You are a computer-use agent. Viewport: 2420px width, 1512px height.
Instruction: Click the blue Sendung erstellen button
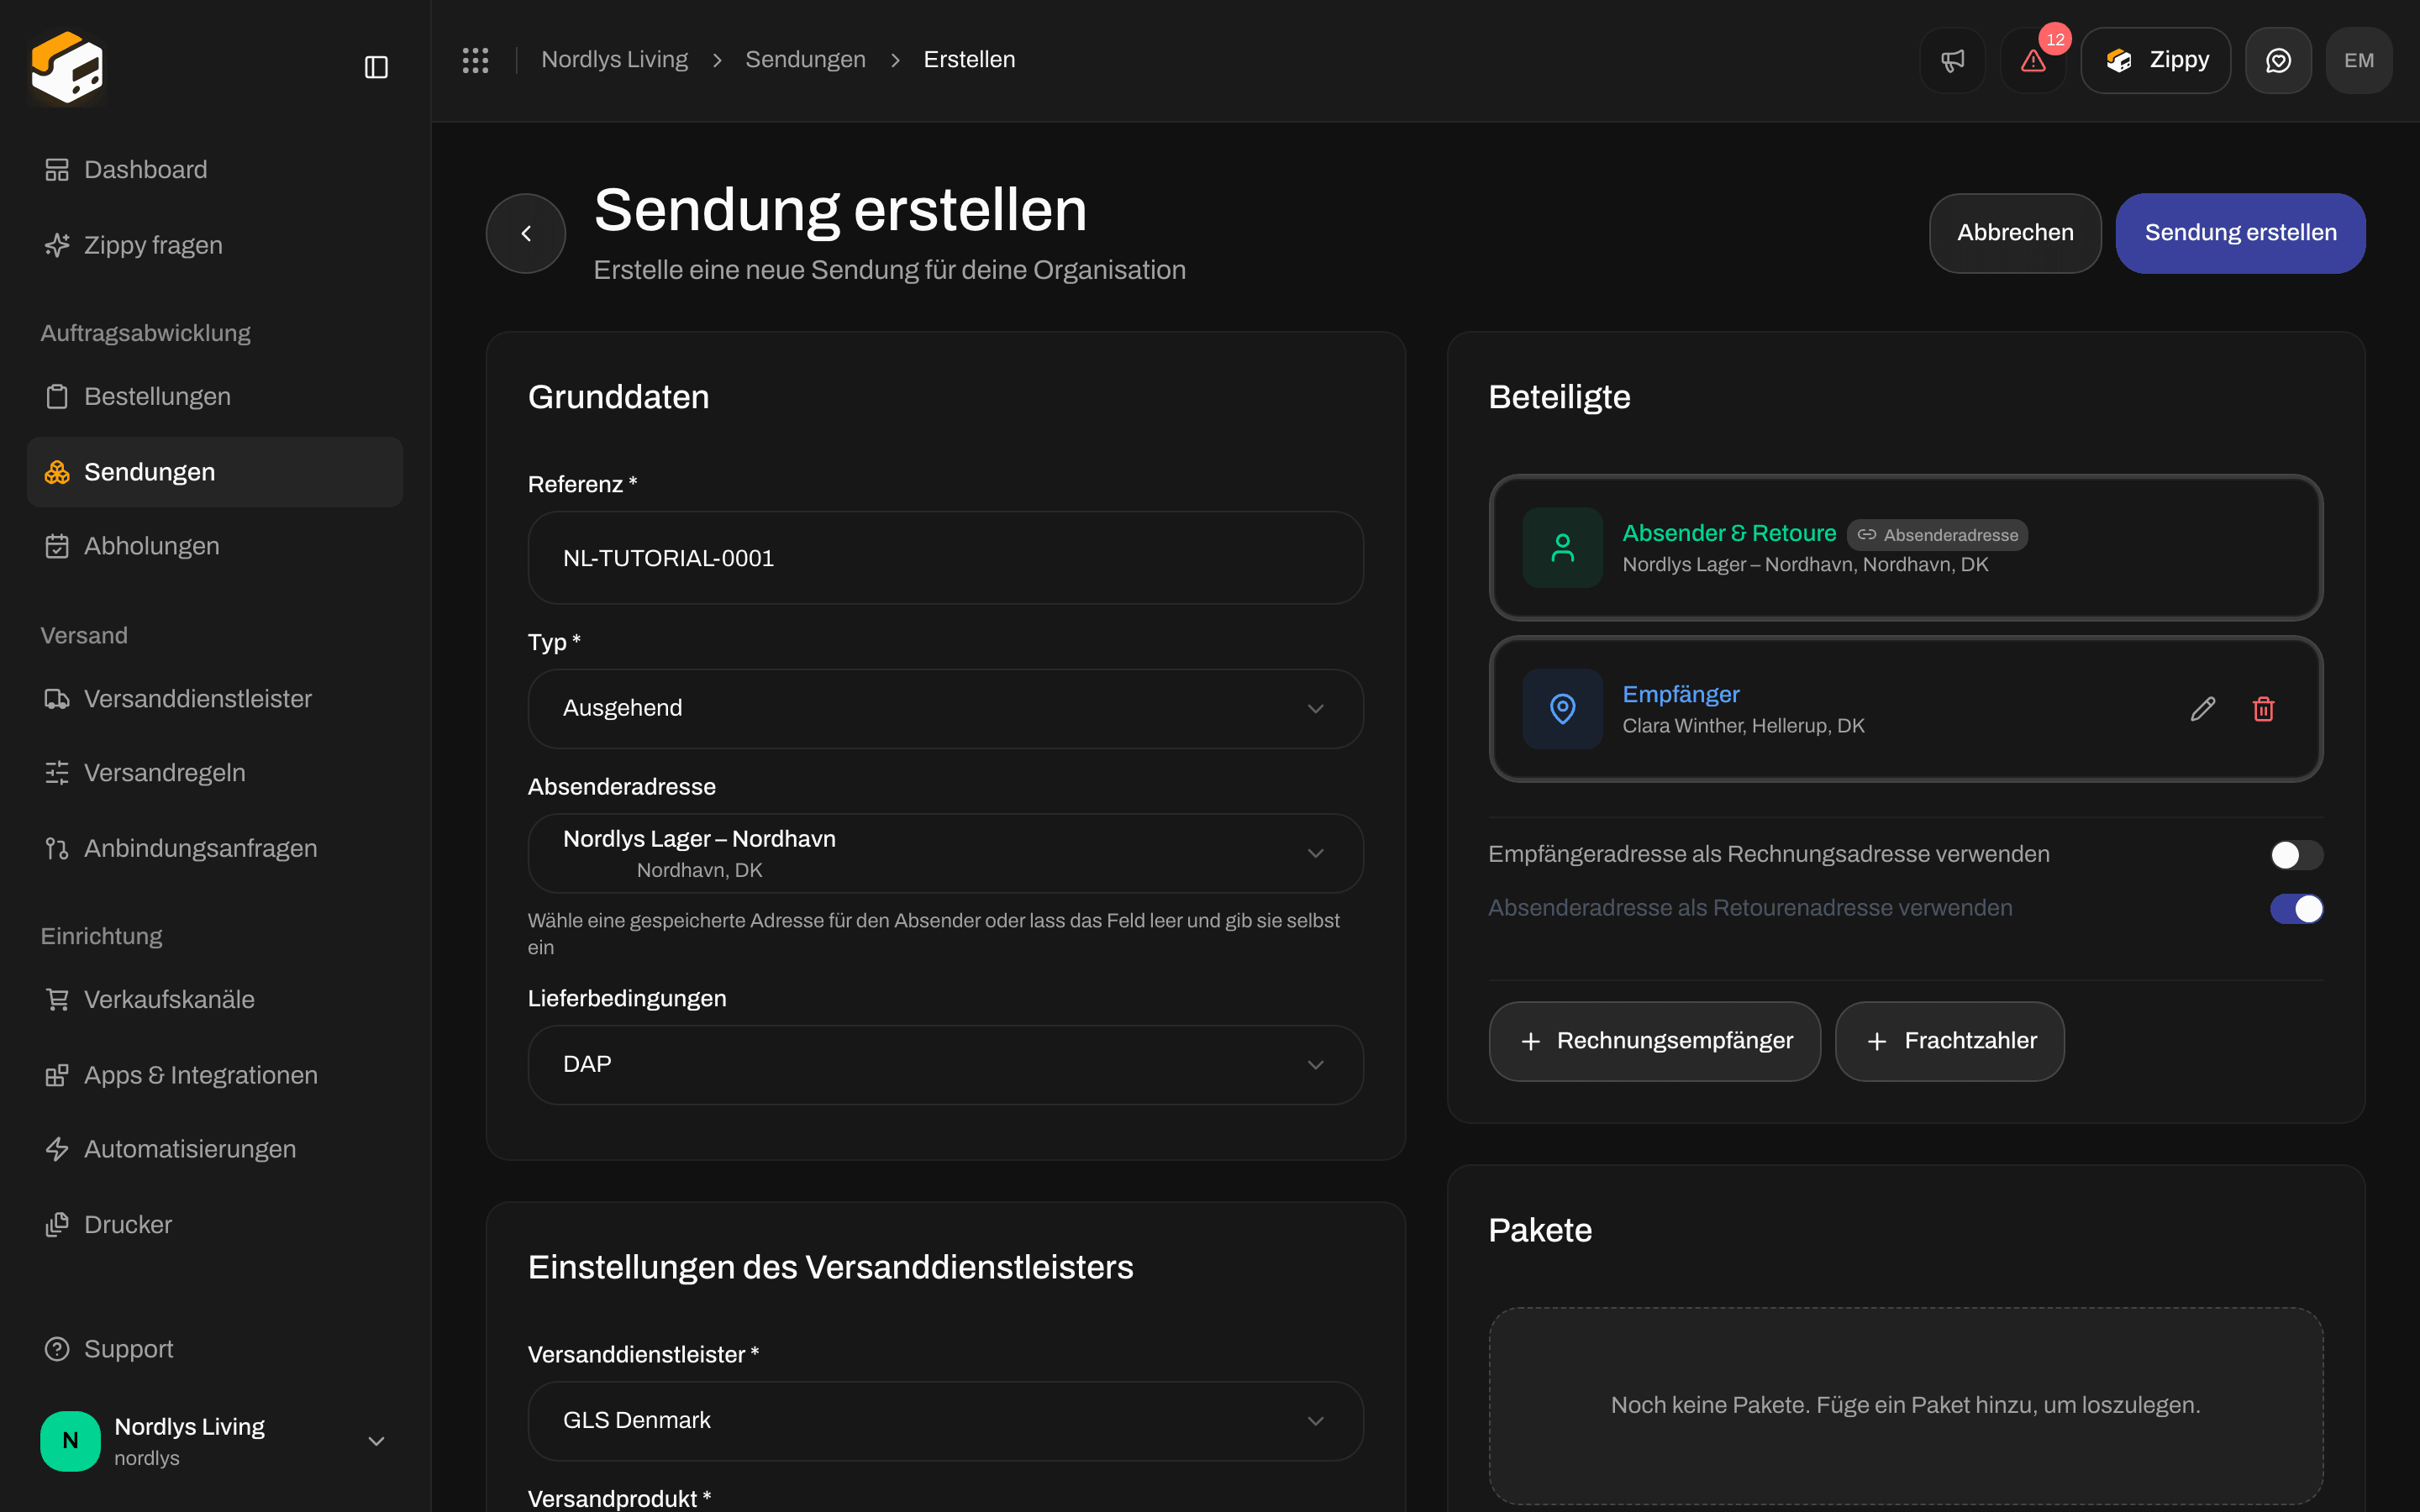pos(2240,233)
